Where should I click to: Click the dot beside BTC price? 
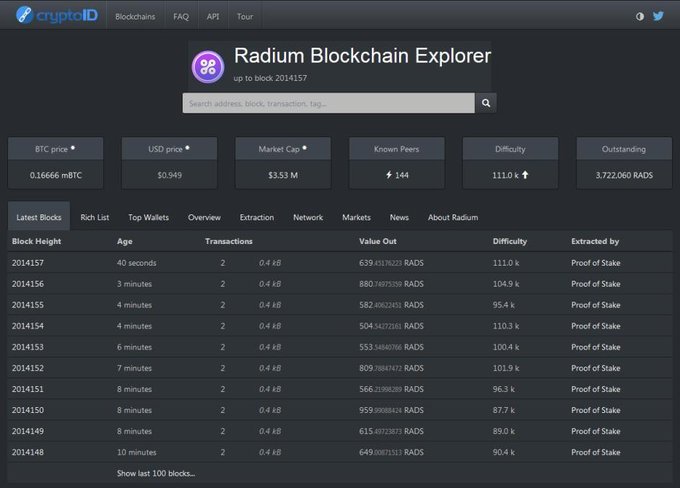tap(73, 148)
